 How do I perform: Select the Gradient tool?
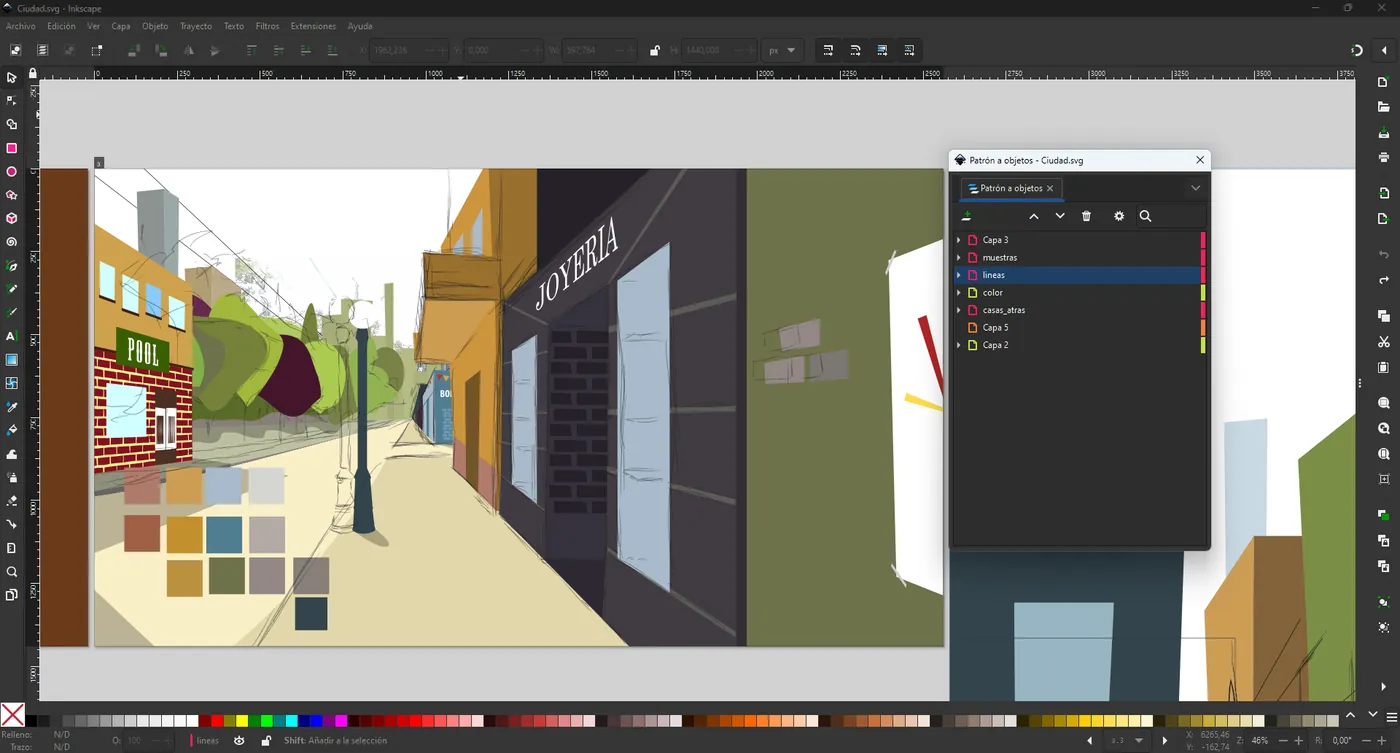point(12,360)
